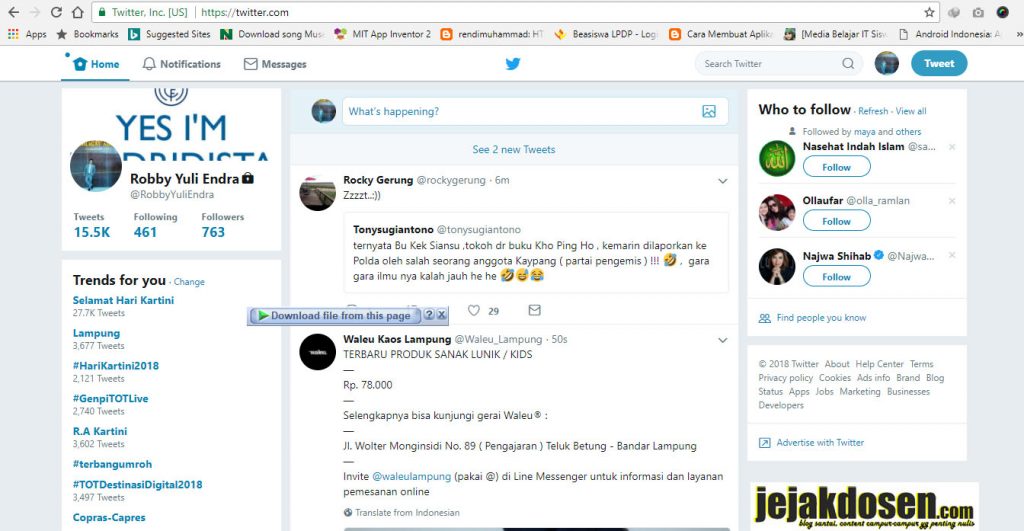This screenshot has width=1024, height=531.
Task: Open Selamat Hari Kartini trend
Action: pos(123,300)
